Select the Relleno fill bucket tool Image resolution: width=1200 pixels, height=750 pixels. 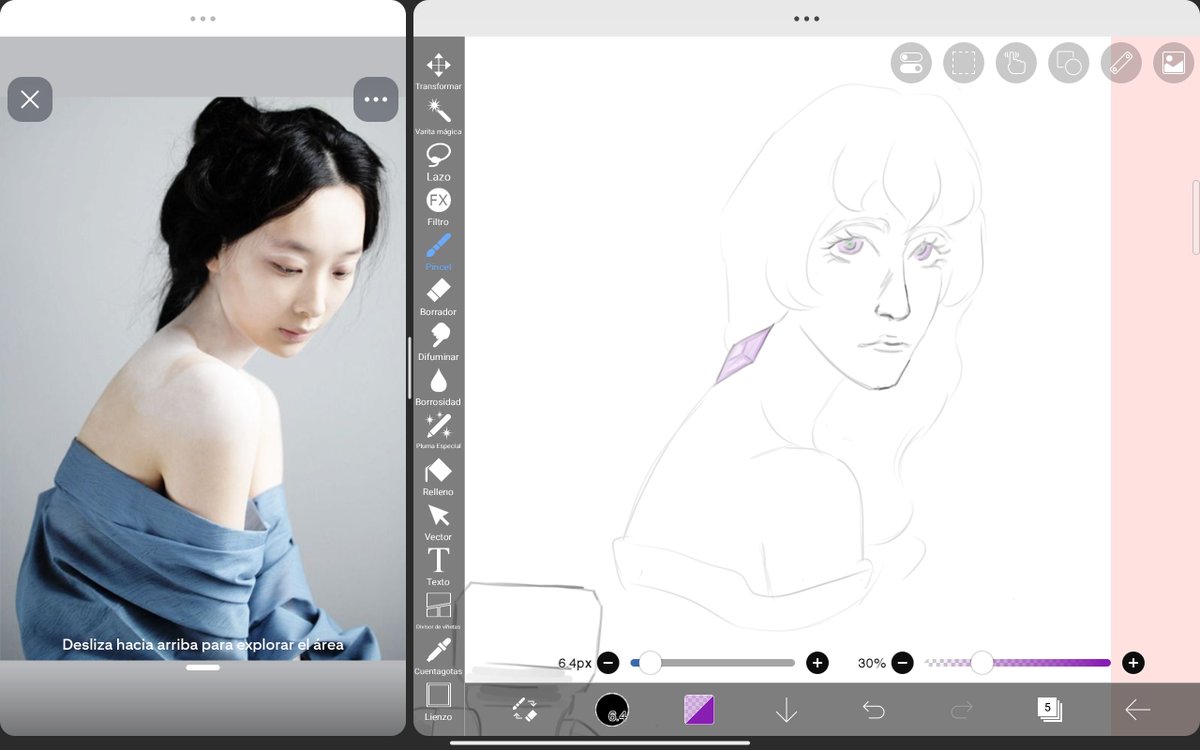click(438, 477)
